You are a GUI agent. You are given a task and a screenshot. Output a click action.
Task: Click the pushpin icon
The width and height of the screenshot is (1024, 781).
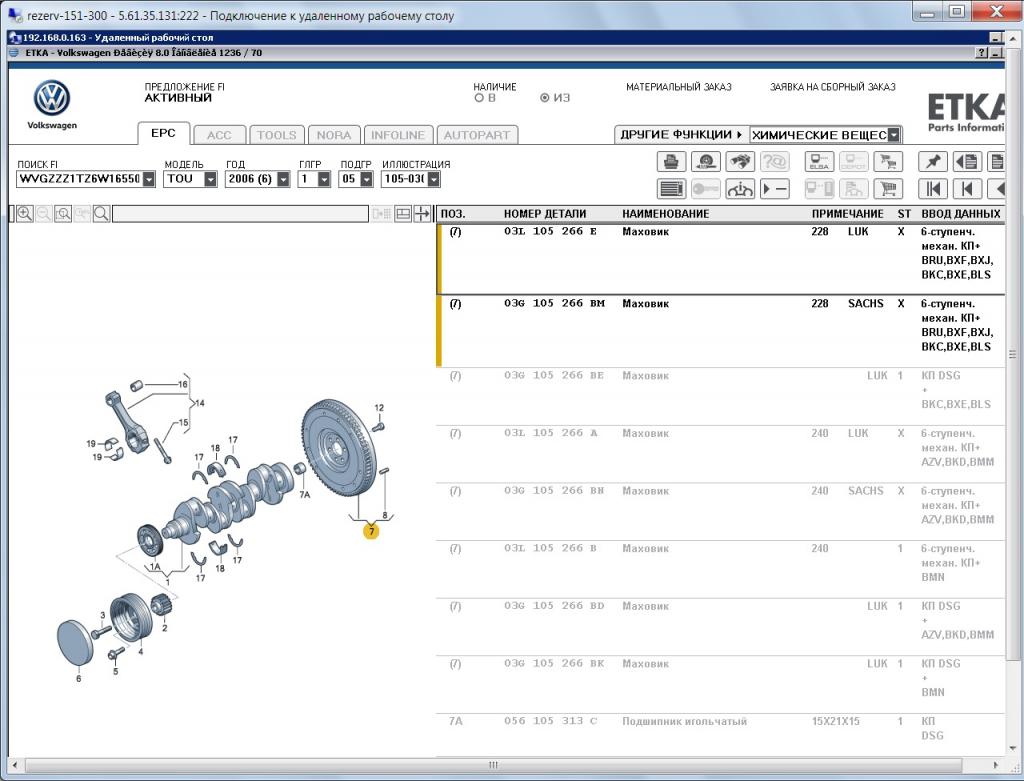pos(933,161)
